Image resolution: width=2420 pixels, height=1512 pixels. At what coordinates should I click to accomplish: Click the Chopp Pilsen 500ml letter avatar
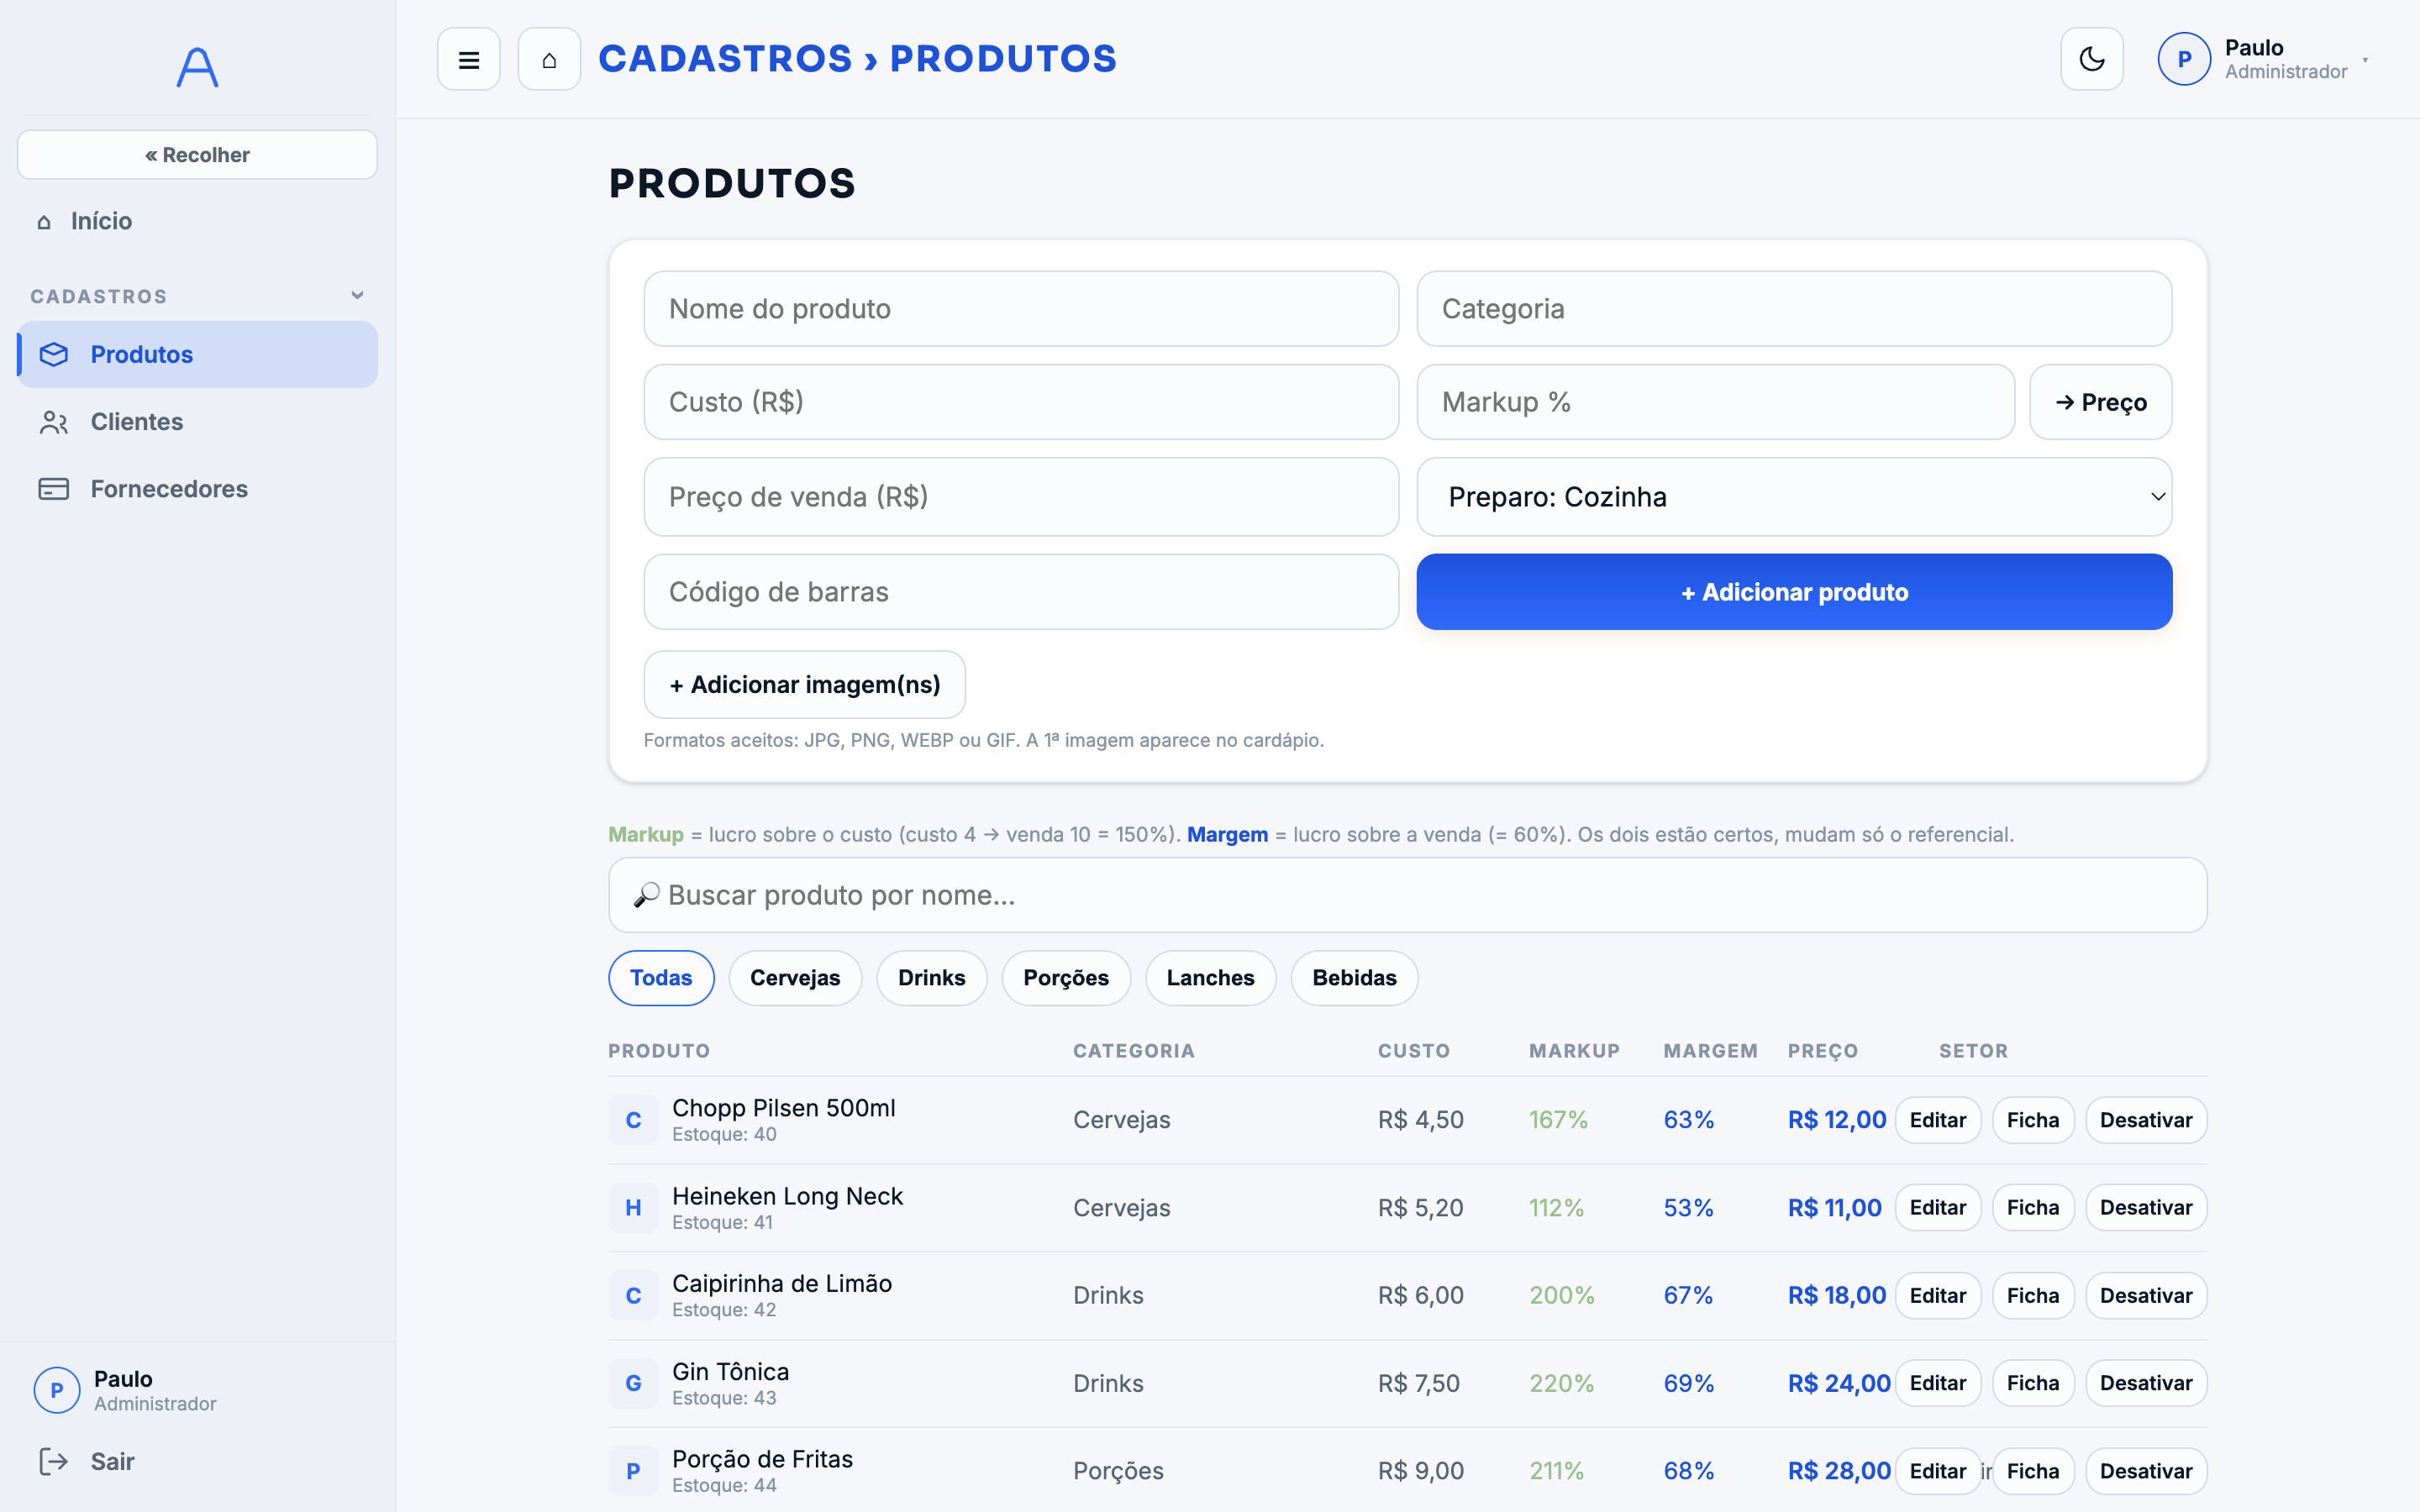(633, 1120)
